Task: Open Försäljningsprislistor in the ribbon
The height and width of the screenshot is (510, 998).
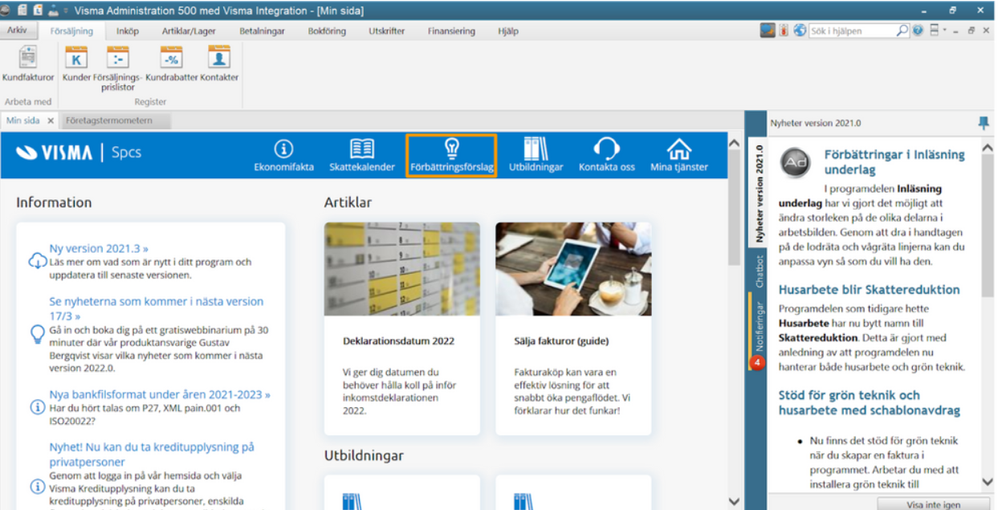Action: (x=118, y=68)
